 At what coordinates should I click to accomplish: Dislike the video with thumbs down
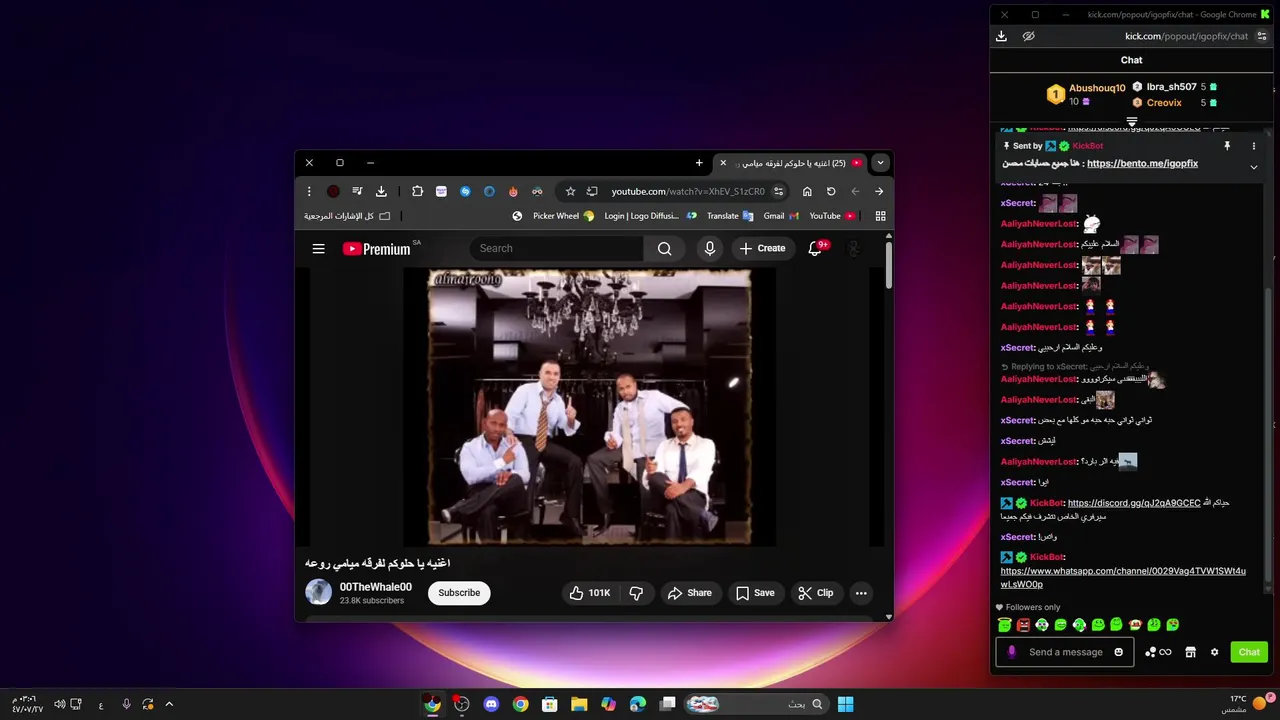[636, 593]
